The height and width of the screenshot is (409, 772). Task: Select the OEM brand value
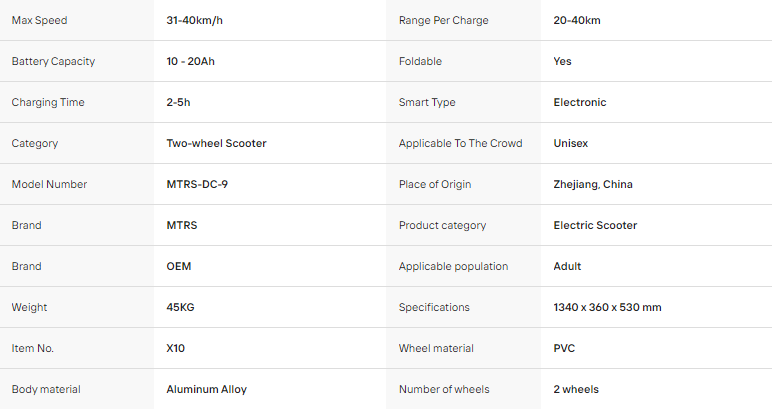pos(179,266)
